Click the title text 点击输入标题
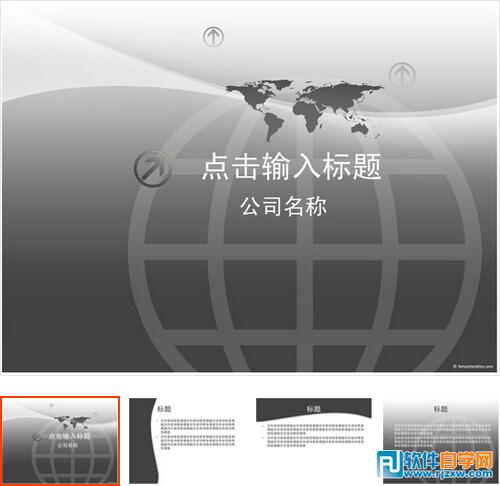Screen dimensions: 500x486 [291, 166]
